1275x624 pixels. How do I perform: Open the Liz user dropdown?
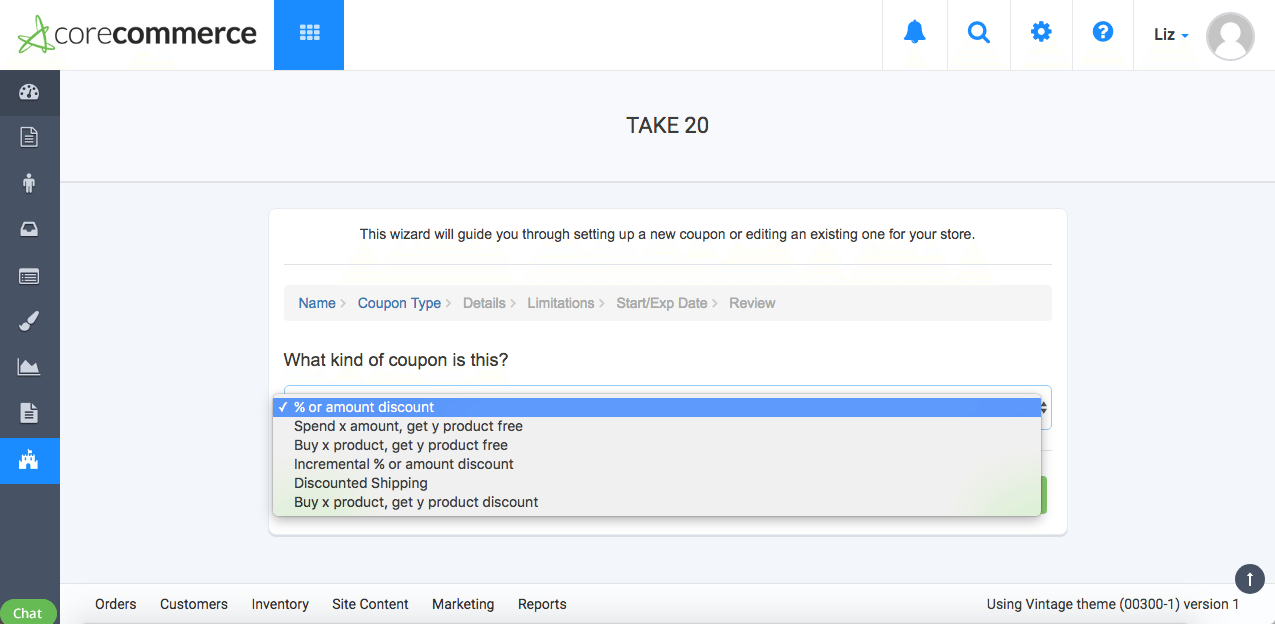coord(1171,35)
